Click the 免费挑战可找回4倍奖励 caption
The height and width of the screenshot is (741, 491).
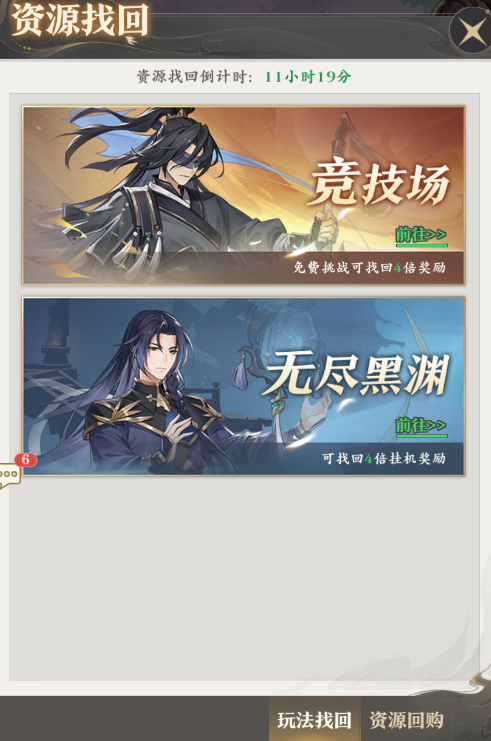(x=369, y=267)
